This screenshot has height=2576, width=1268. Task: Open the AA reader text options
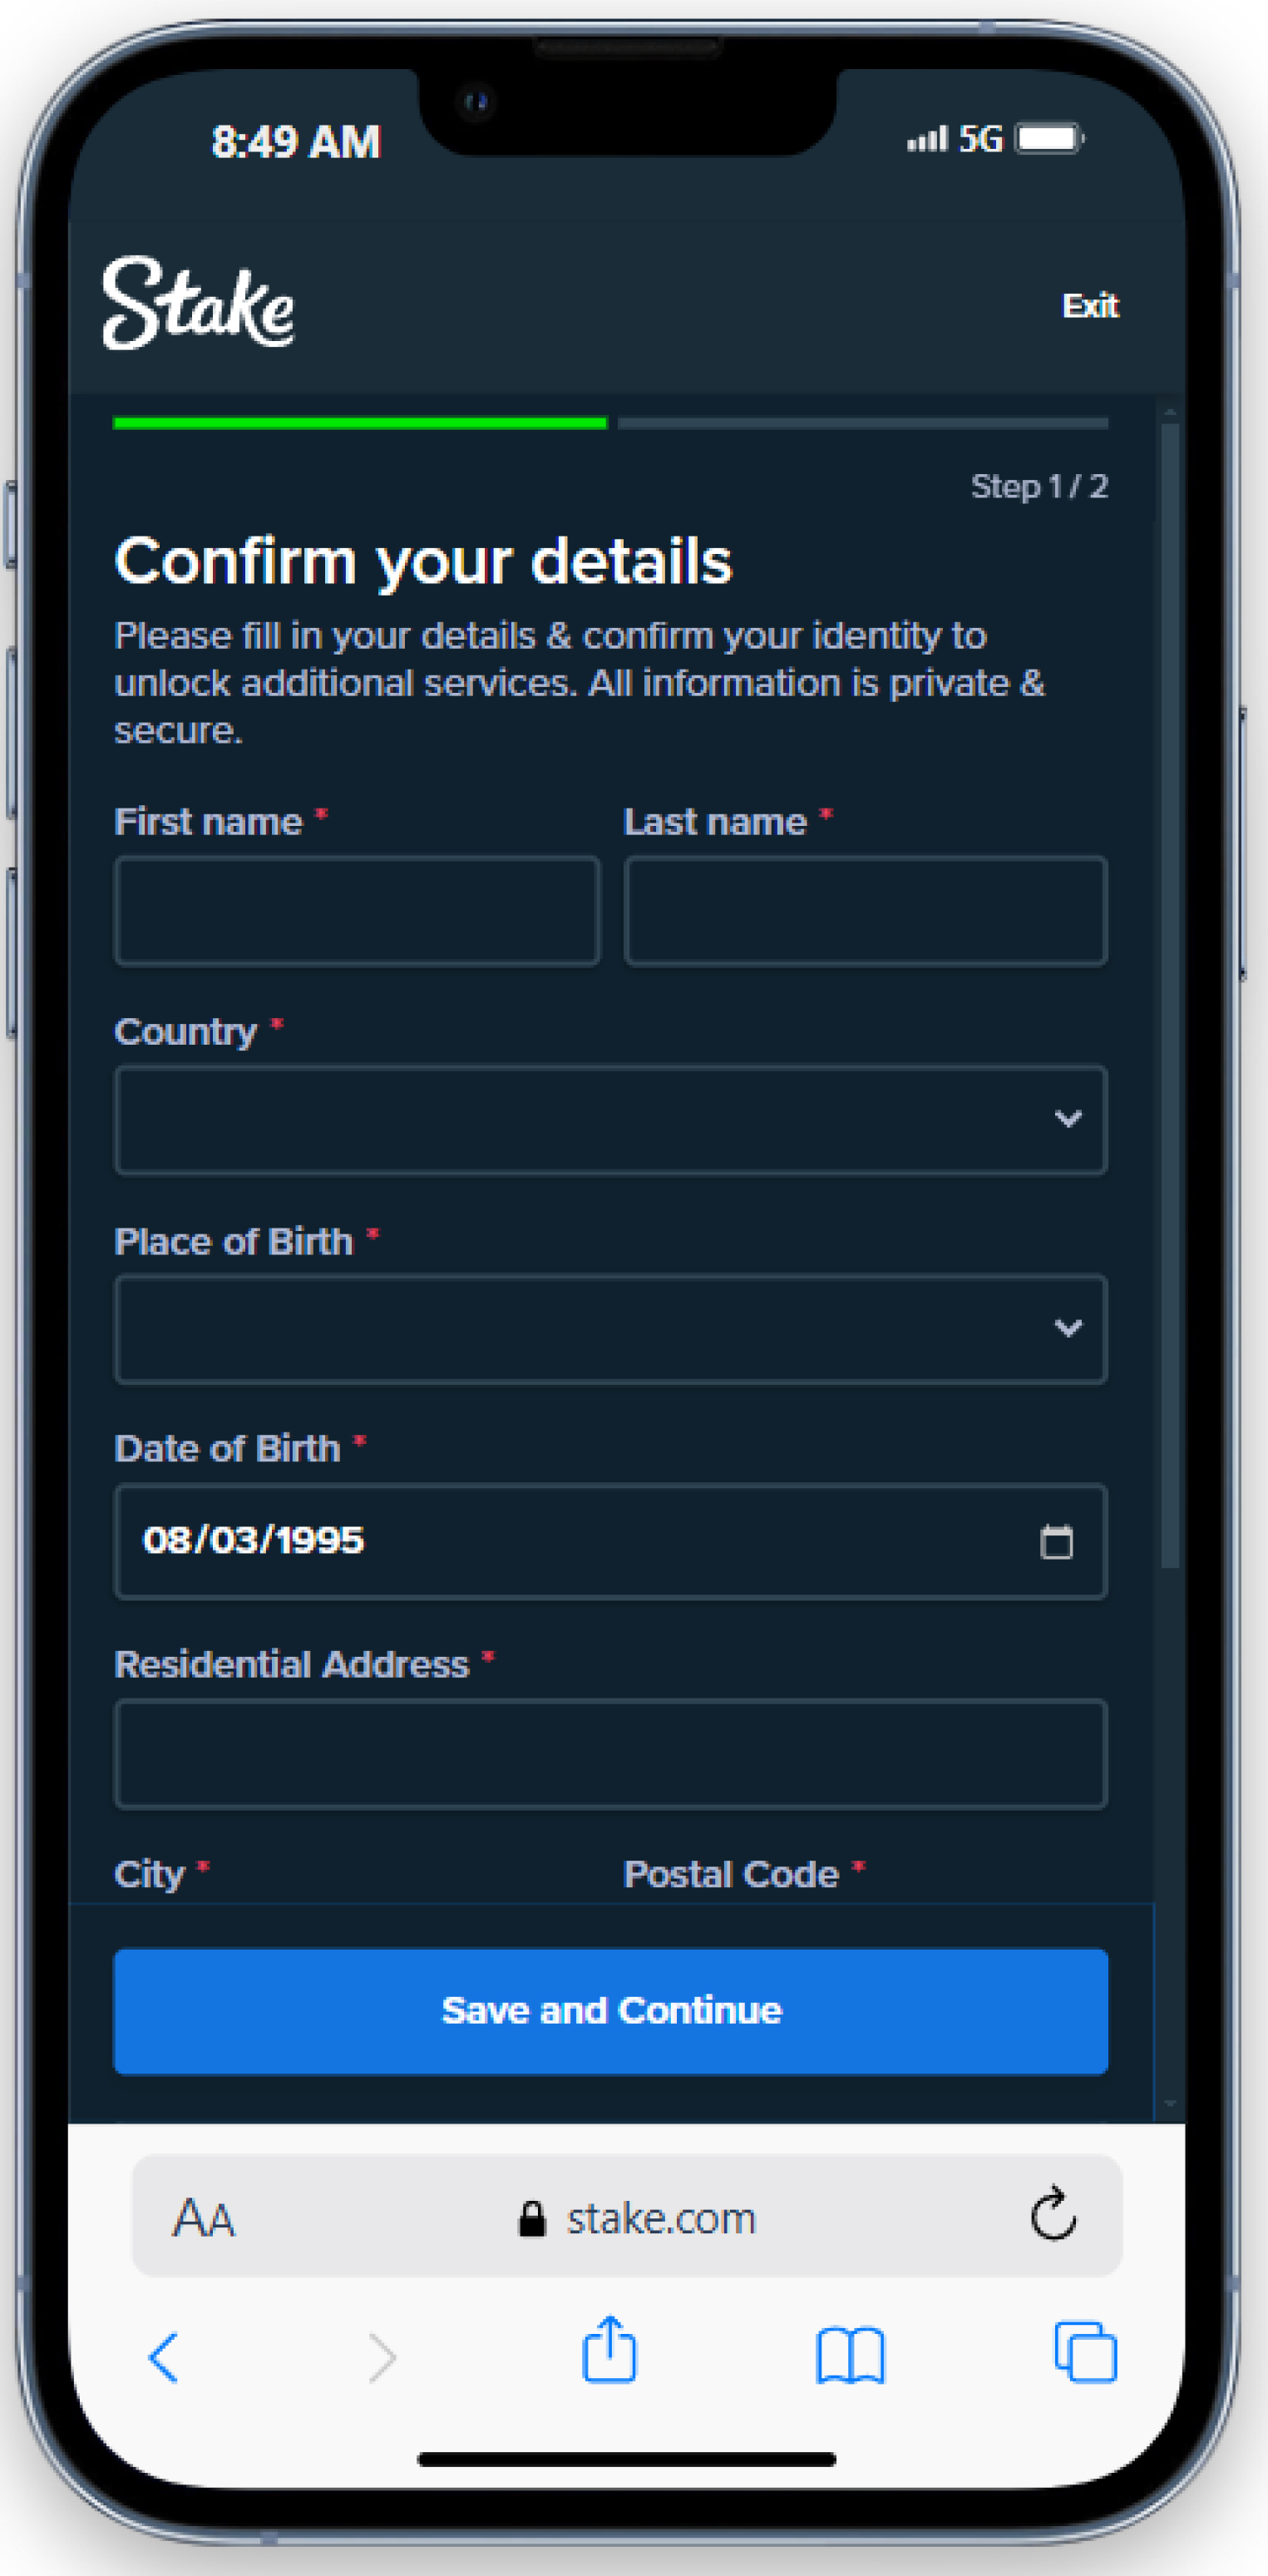pyautogui.click(x=204, y=2218)
